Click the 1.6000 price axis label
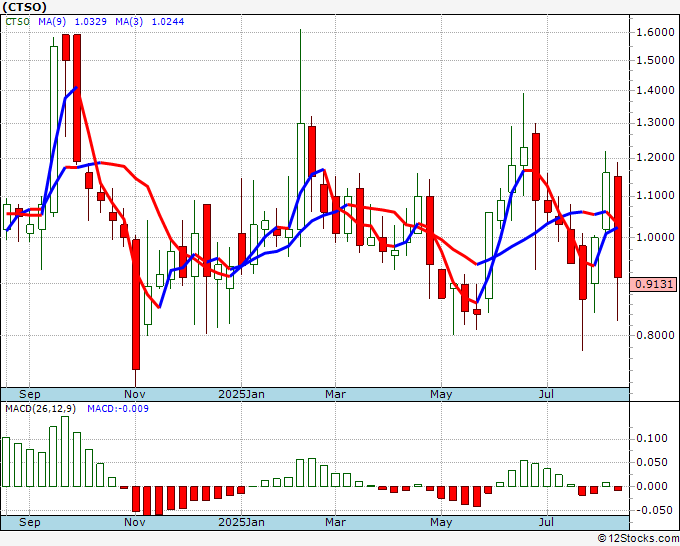 click(655, 32)
